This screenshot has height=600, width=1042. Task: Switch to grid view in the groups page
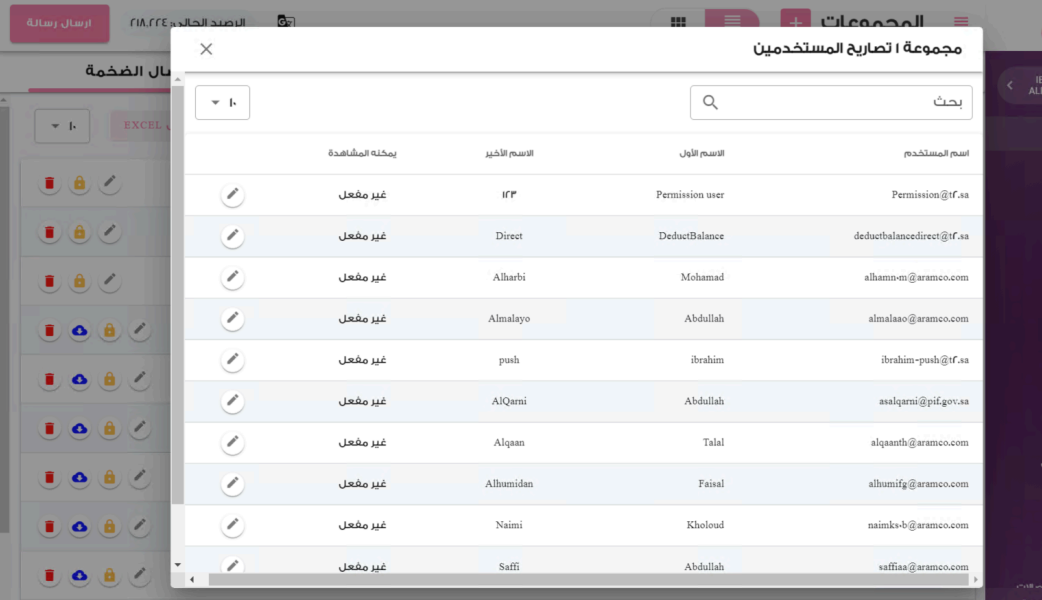tap(678, 22)
